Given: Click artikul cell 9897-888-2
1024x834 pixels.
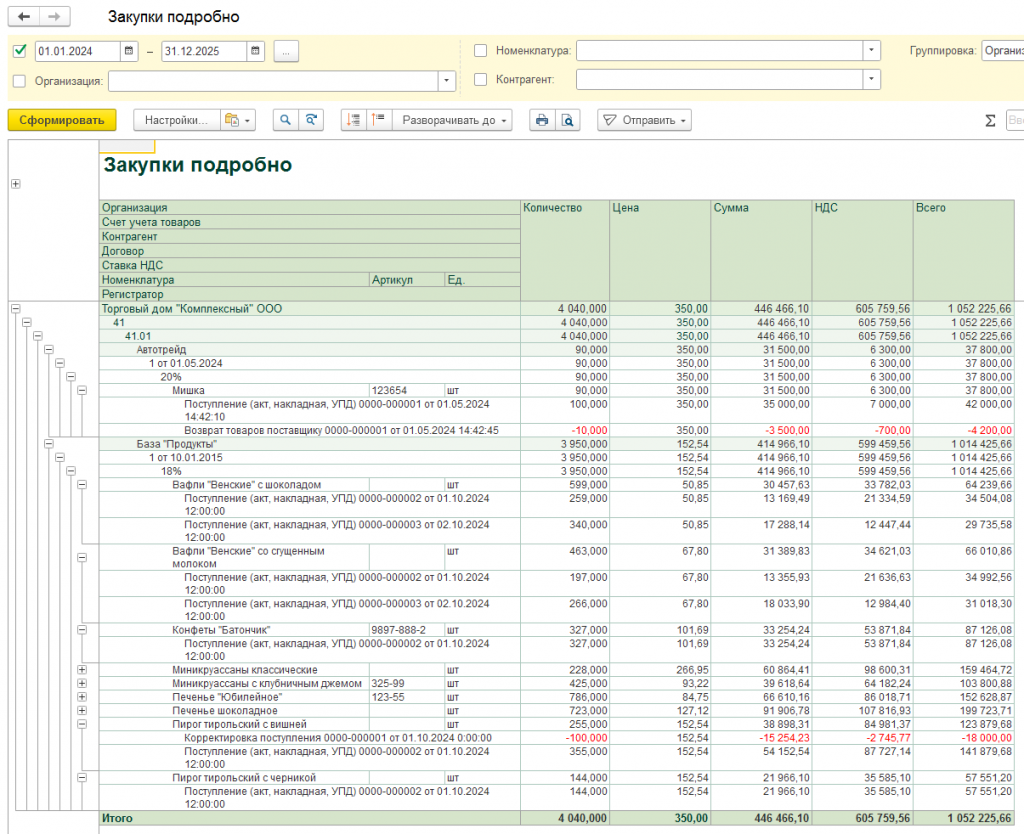Looking at the screenshot, I should click(x=407, y=630).
